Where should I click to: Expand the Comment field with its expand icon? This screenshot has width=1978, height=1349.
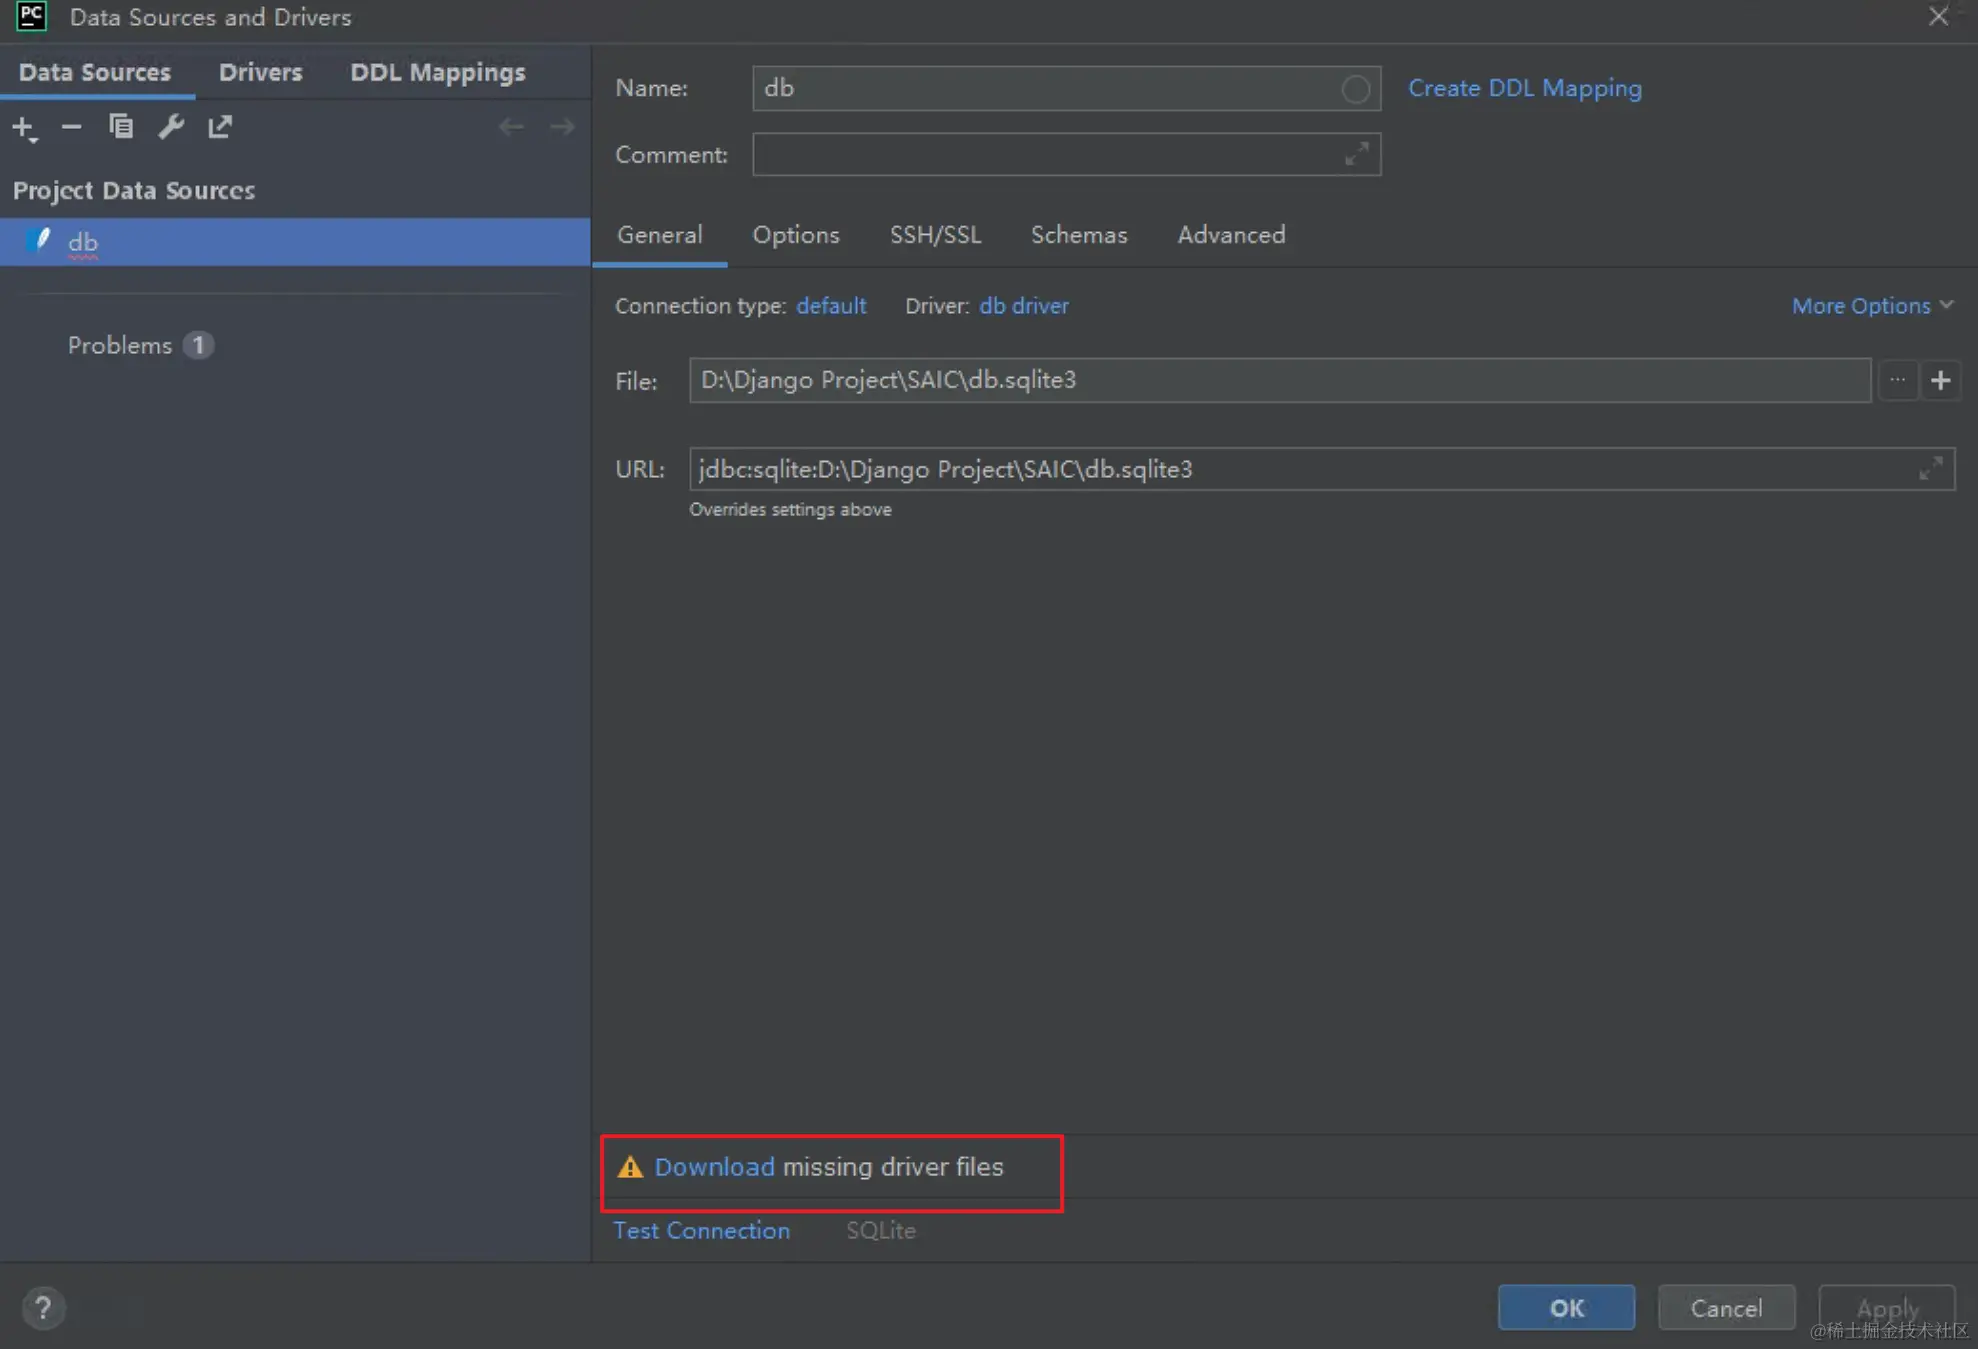pos(1356,155)
